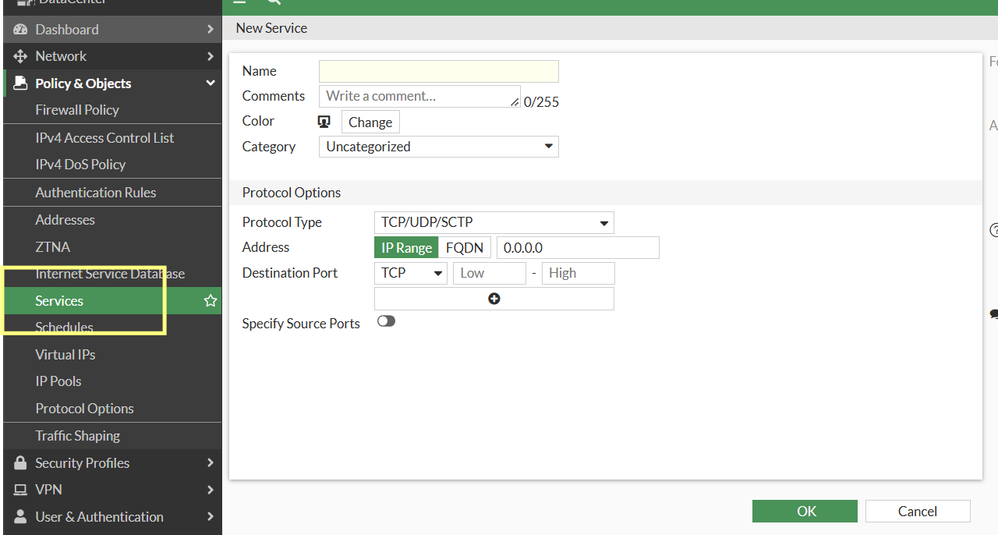
Task: Click Change to pick a color
Action: click(x=370, y=122)
